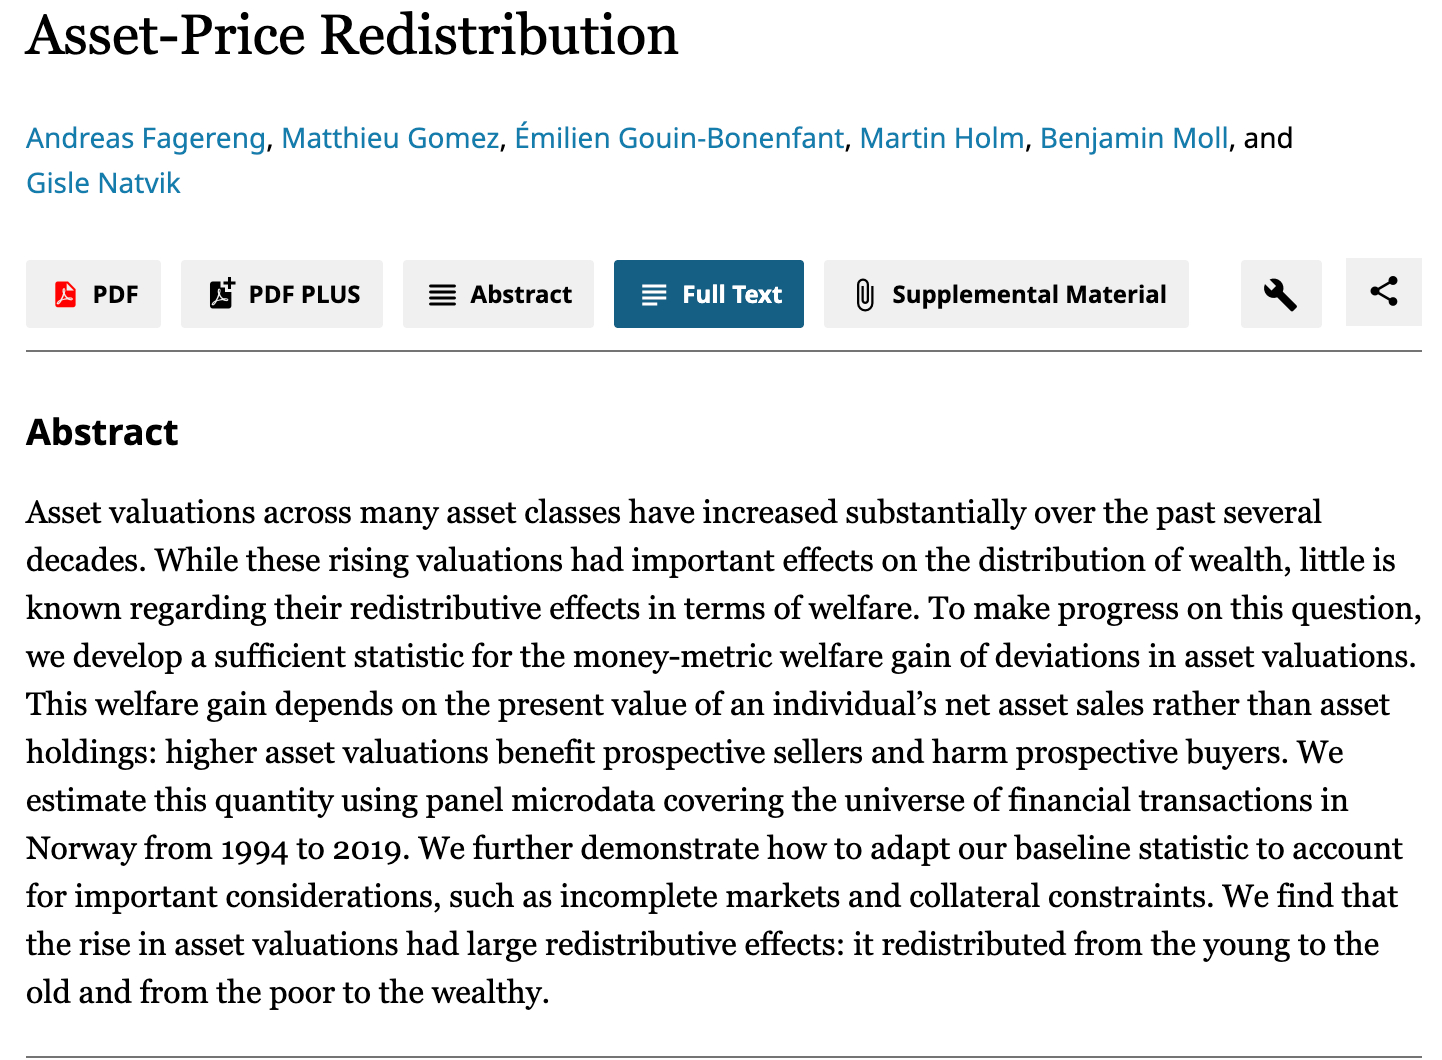Open author Martin Holm's page
Screen dimensions: 1442x1060
(x=942, y=138)
